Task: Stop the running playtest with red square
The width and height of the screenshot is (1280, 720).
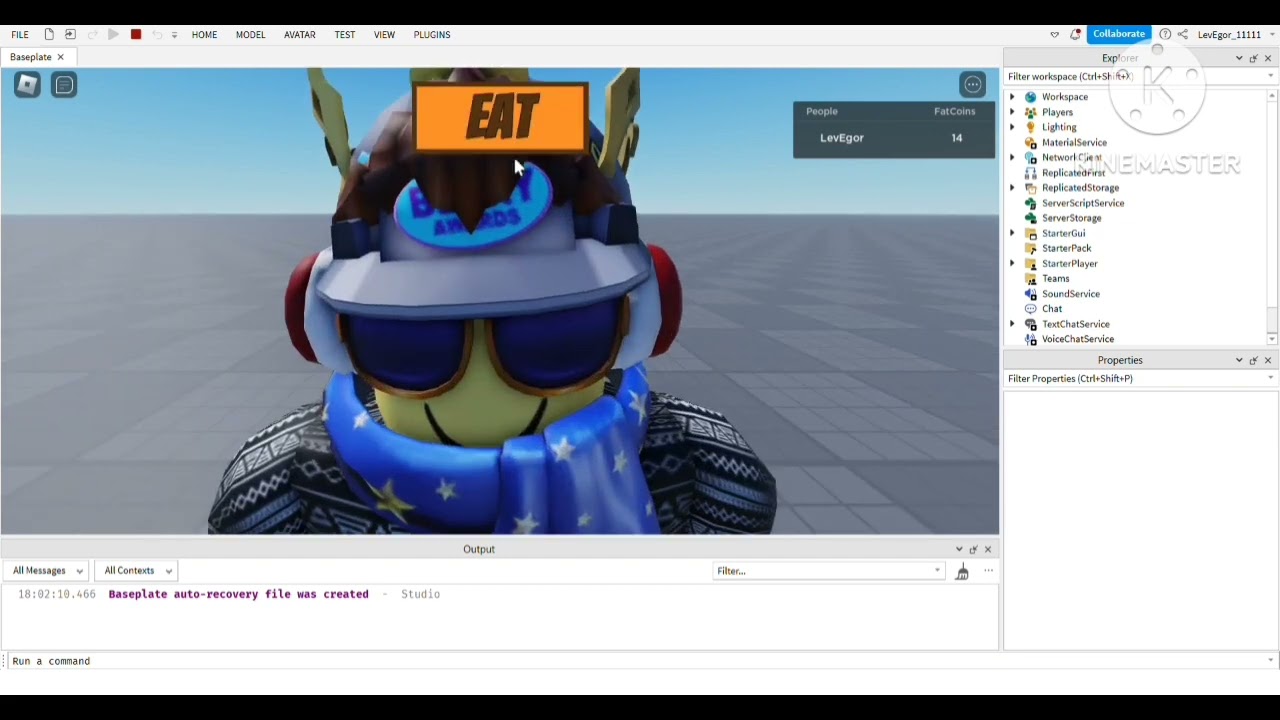Action: (136, 34)
